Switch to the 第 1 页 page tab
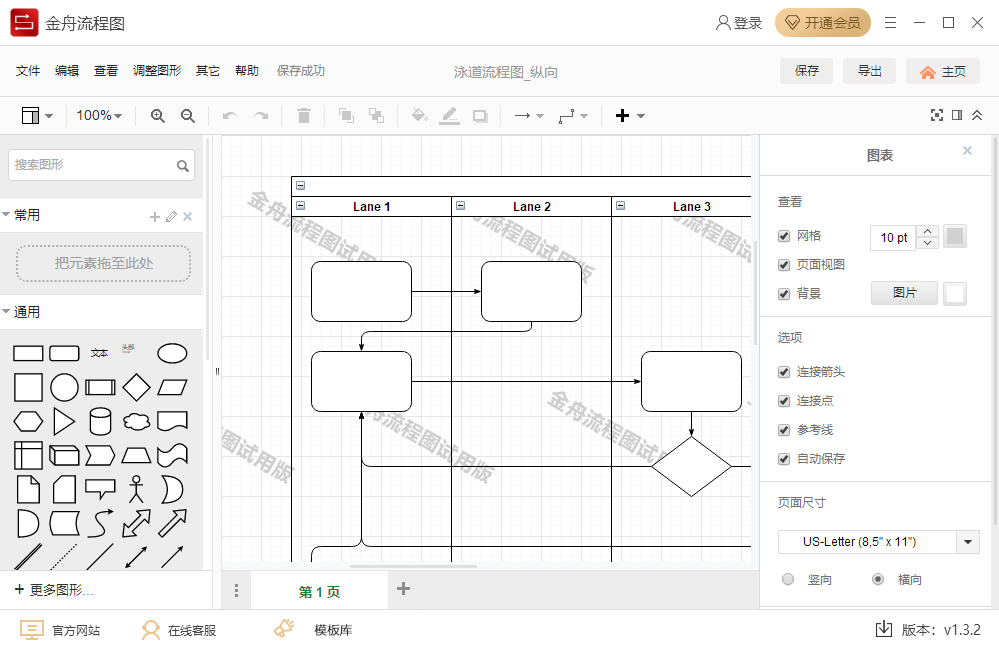 point(319,591)
